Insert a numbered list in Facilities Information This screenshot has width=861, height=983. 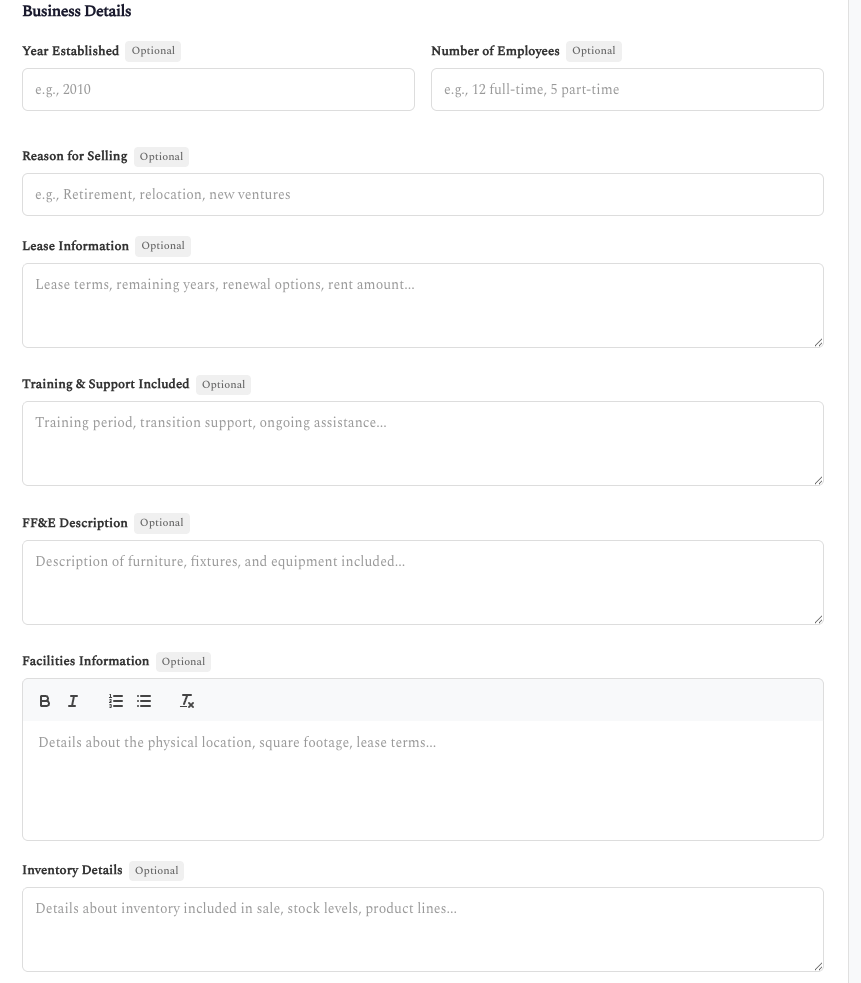(116, 701)
